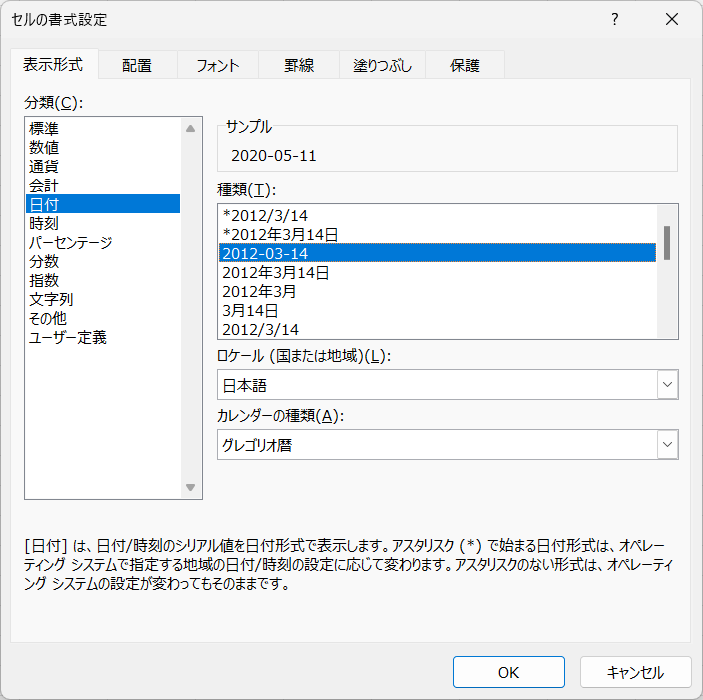The height and width of the screenshot is (700, 703).
Task: Select 数値 in the category list
Action: 103,148
